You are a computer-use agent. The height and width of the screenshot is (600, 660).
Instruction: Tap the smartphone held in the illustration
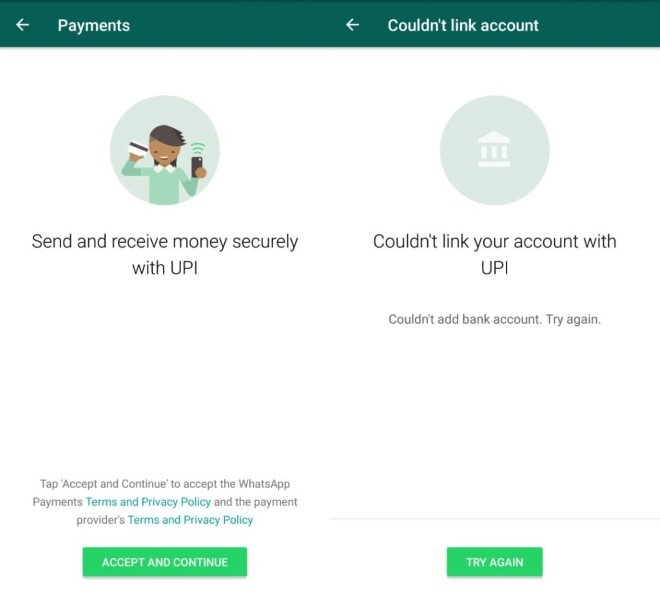(x=197, y=165)
